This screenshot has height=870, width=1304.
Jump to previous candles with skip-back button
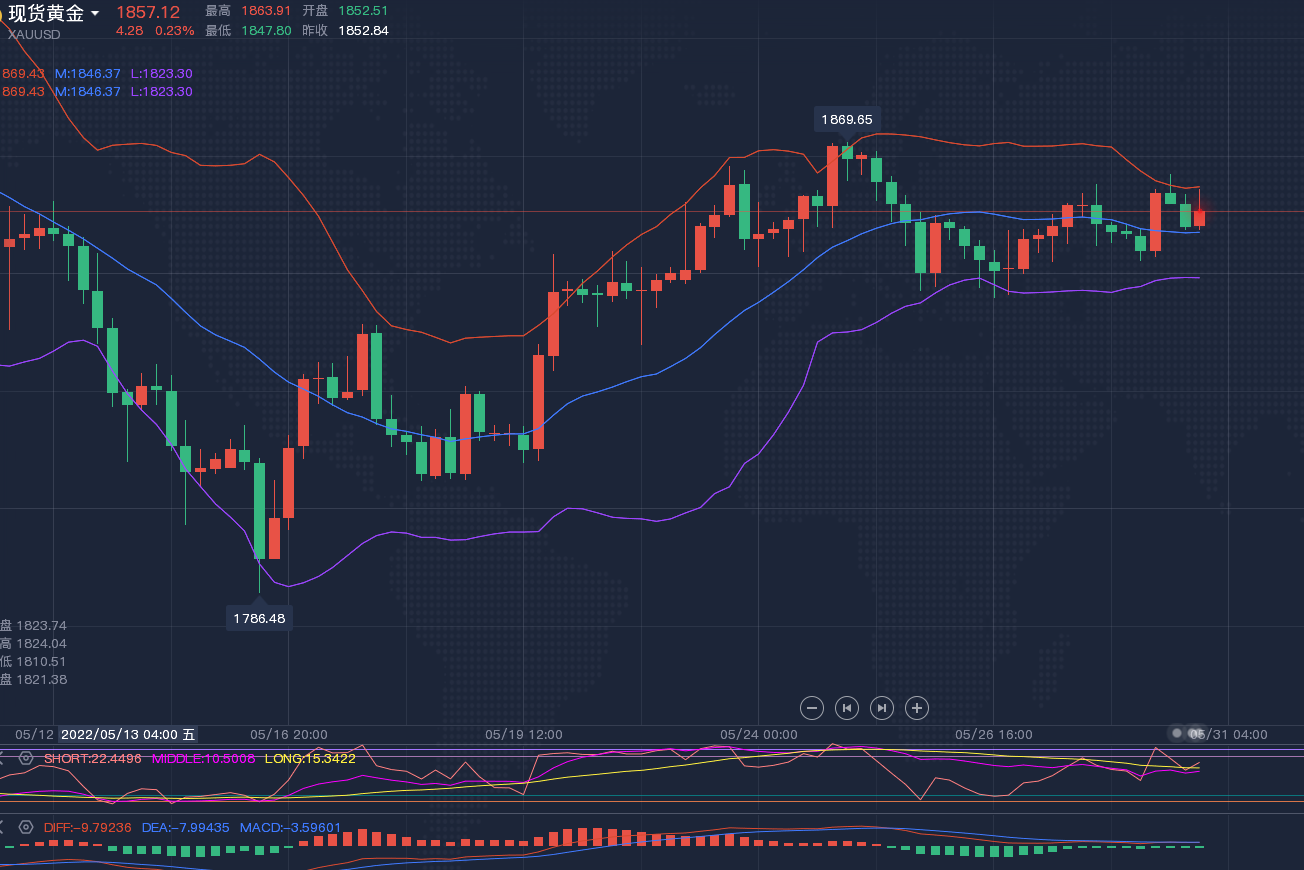(847, 708)
